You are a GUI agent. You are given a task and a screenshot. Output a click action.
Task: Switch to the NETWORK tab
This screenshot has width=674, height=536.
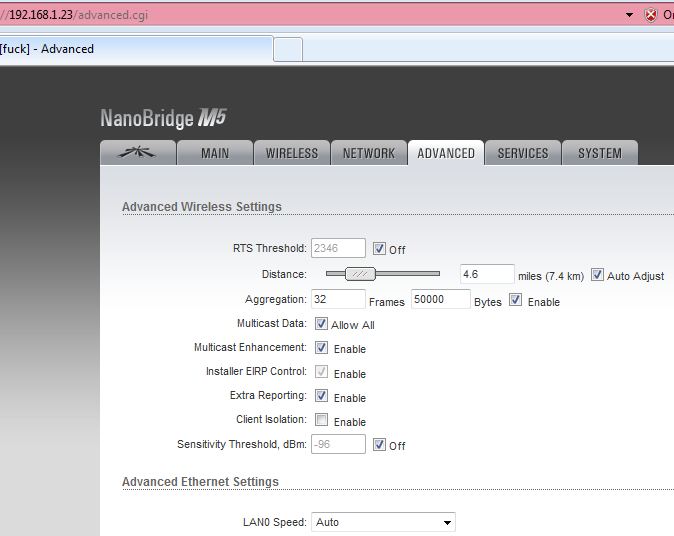pos(369,153)
